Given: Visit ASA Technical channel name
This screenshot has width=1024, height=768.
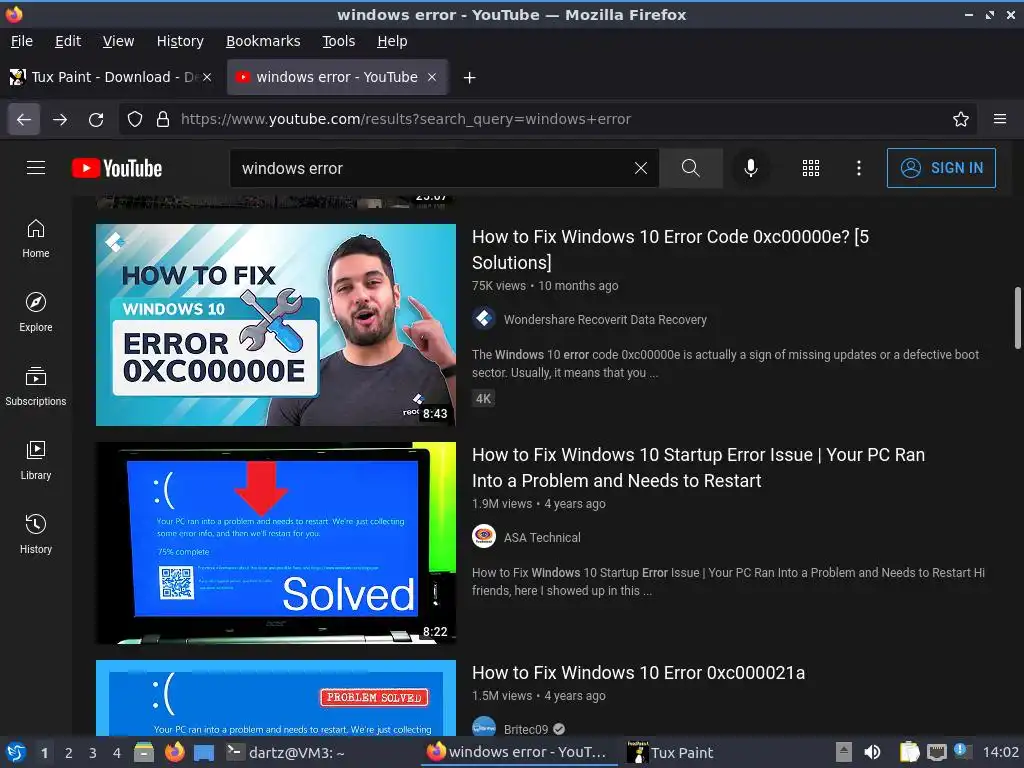Looking at the screenshot, I should coord(542,537).
